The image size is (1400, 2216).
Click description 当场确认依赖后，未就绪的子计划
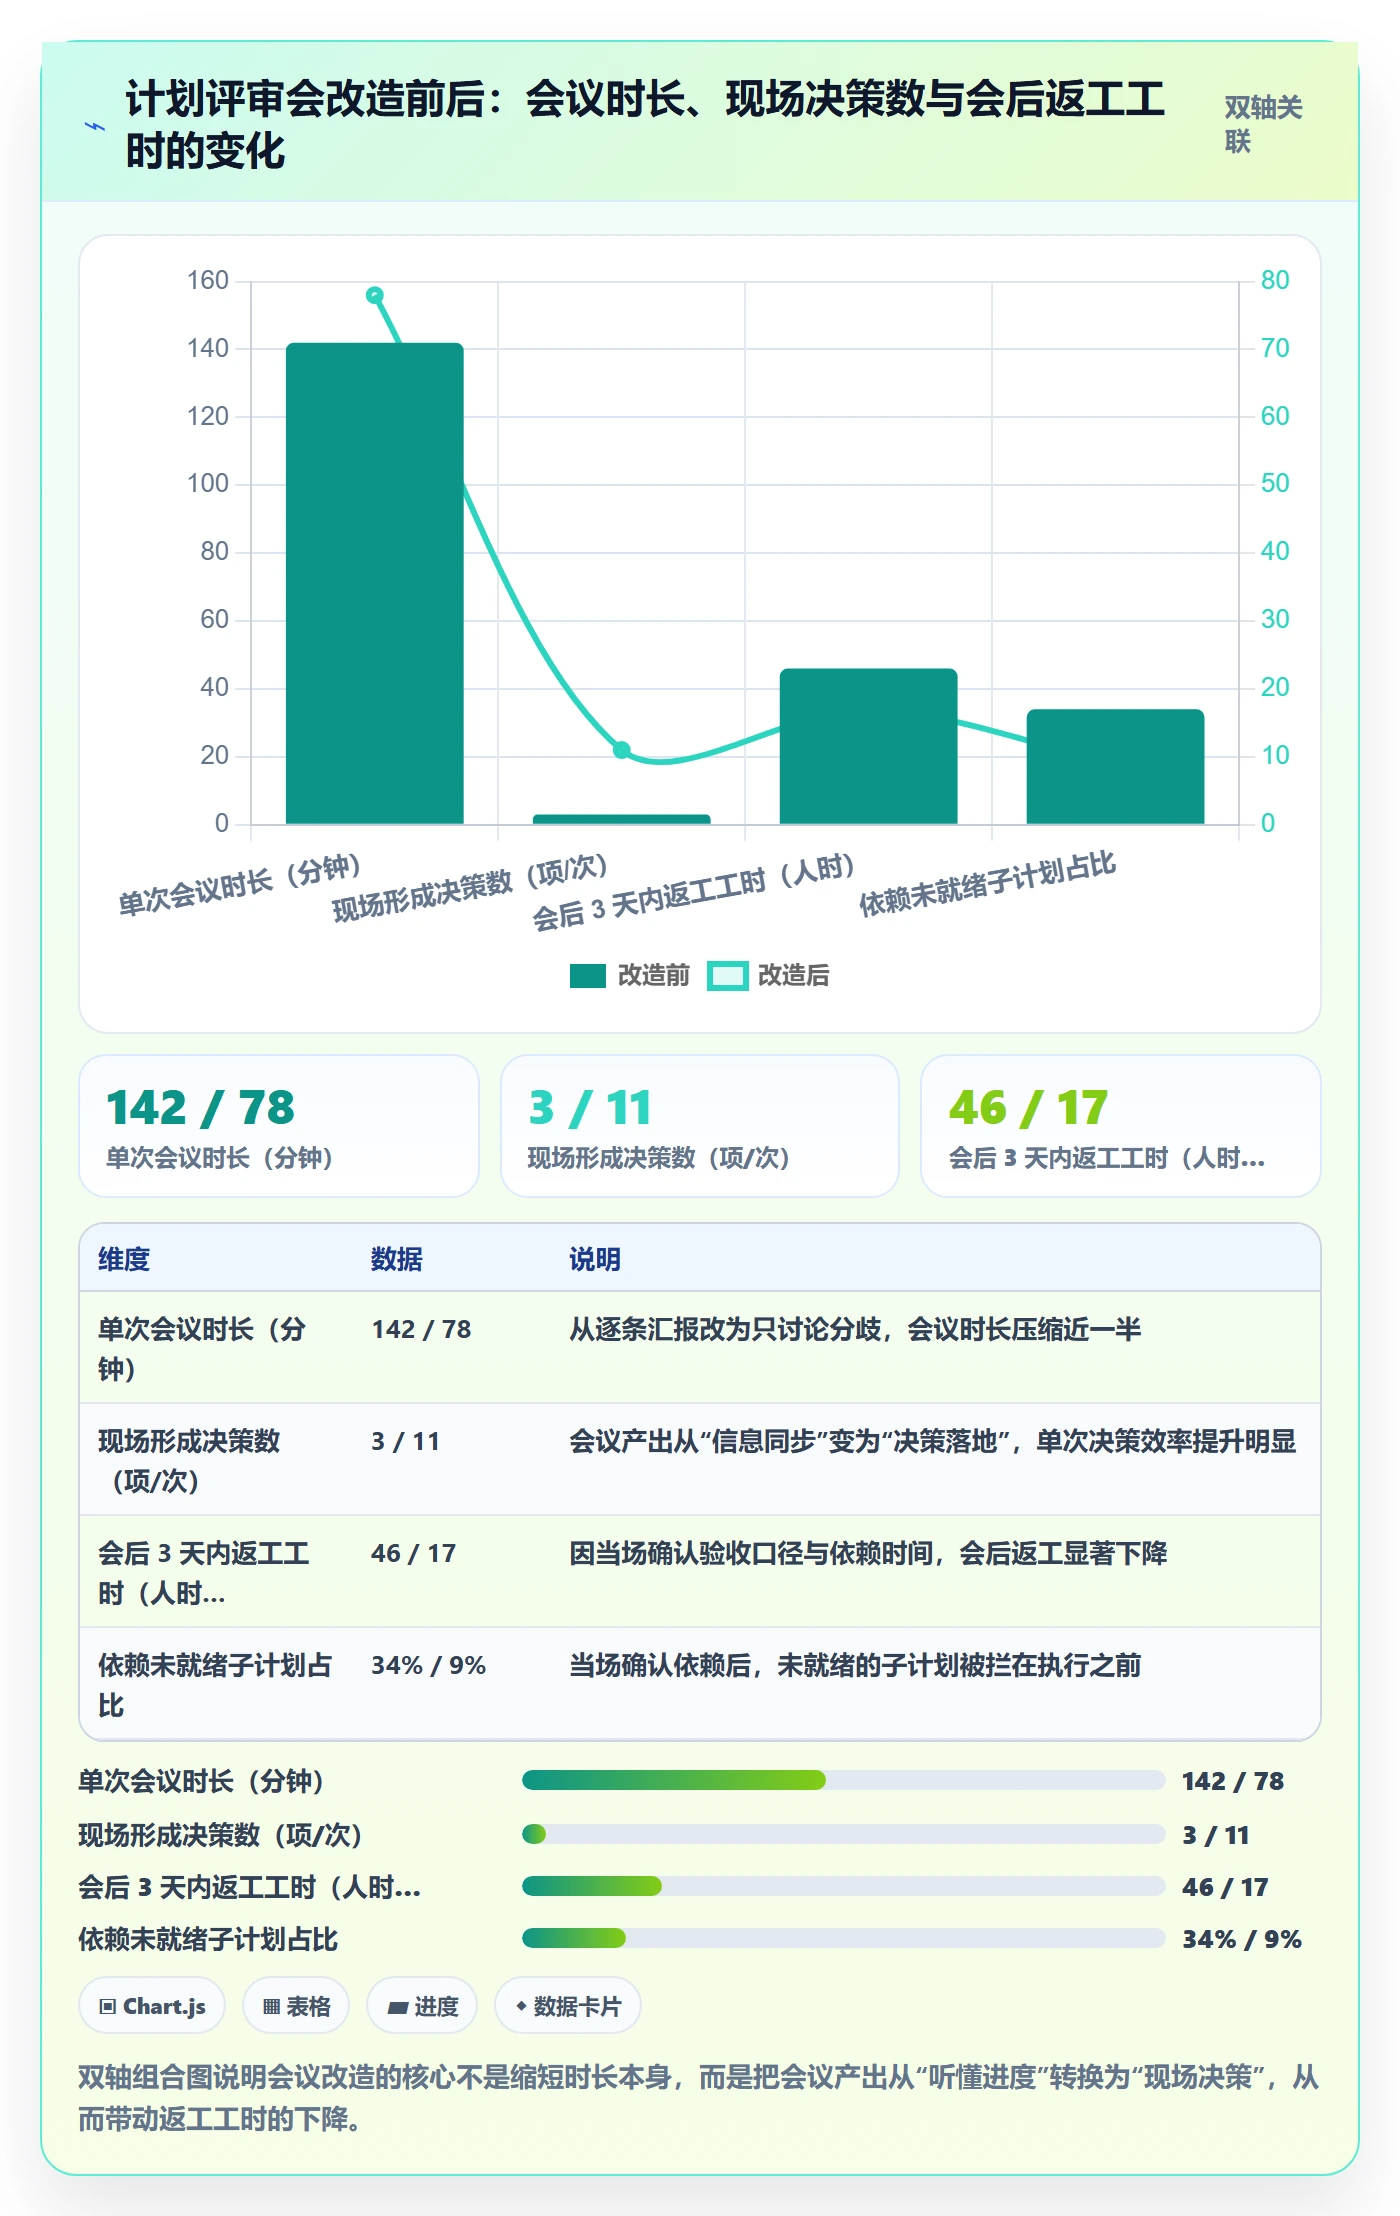tap(855, 1665)
